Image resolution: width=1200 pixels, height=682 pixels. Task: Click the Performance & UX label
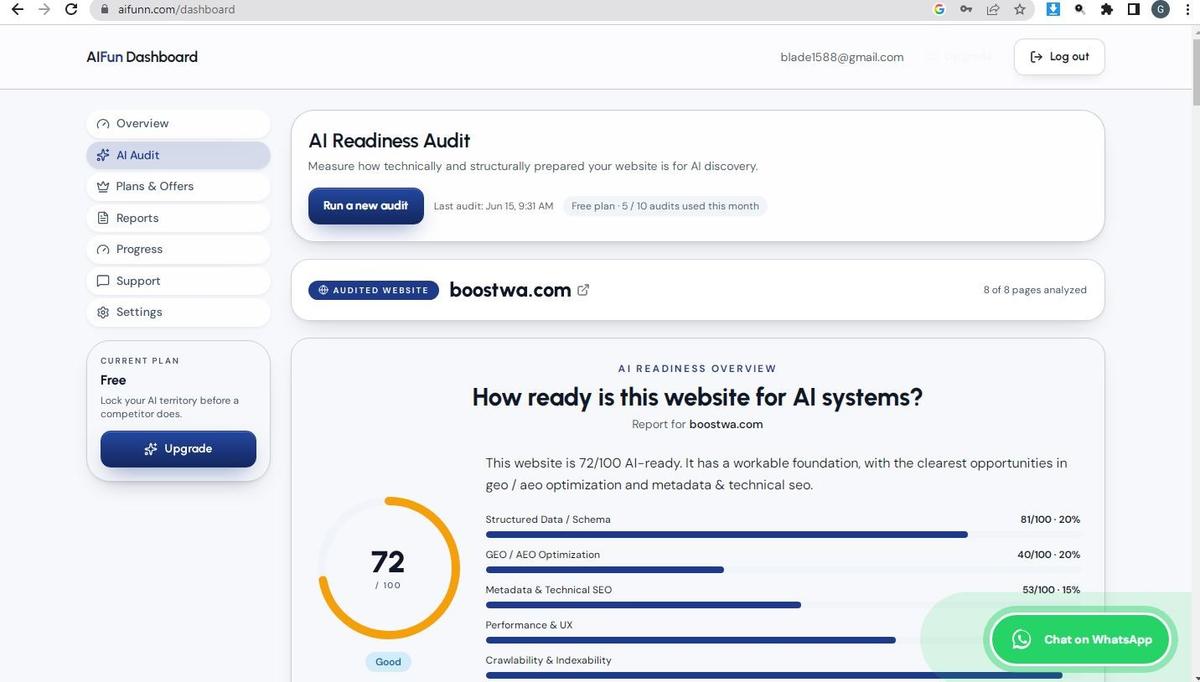click(x=529, y=625)
